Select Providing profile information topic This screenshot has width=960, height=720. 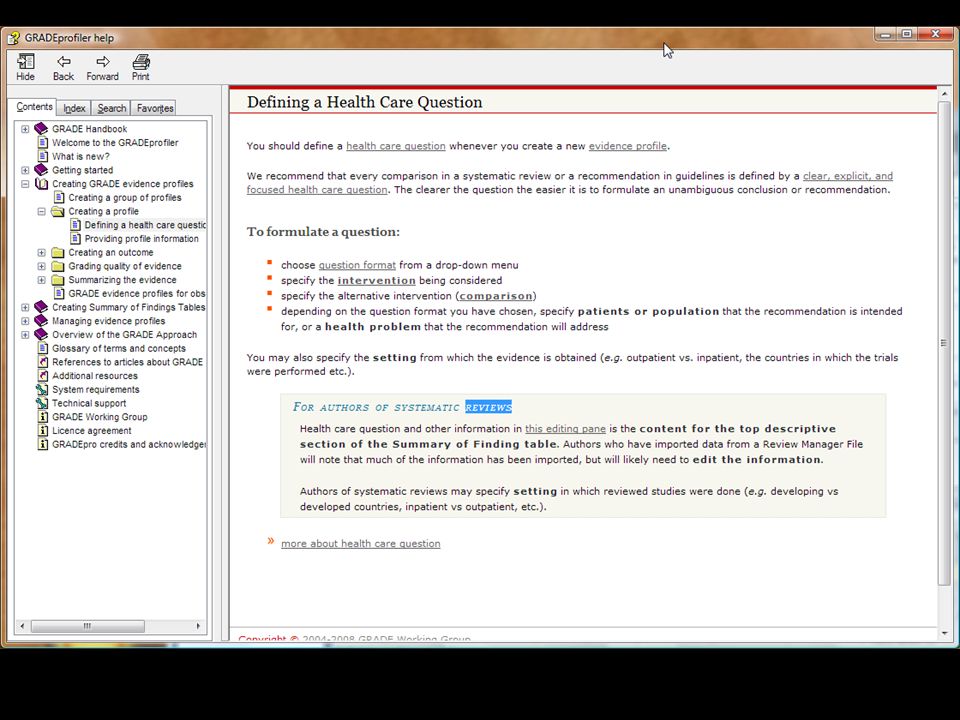pos(141,239)
